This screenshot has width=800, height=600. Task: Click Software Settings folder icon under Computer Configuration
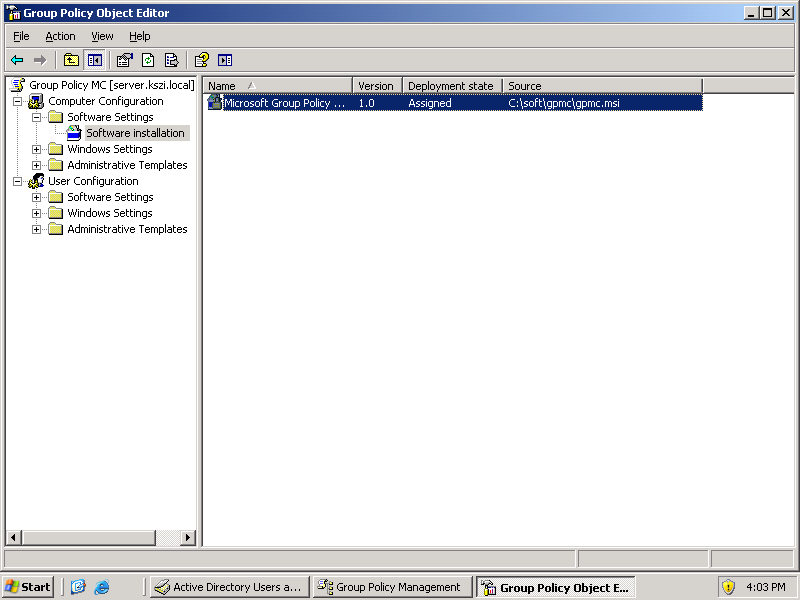pyautogui.click(x=55, y=117)
